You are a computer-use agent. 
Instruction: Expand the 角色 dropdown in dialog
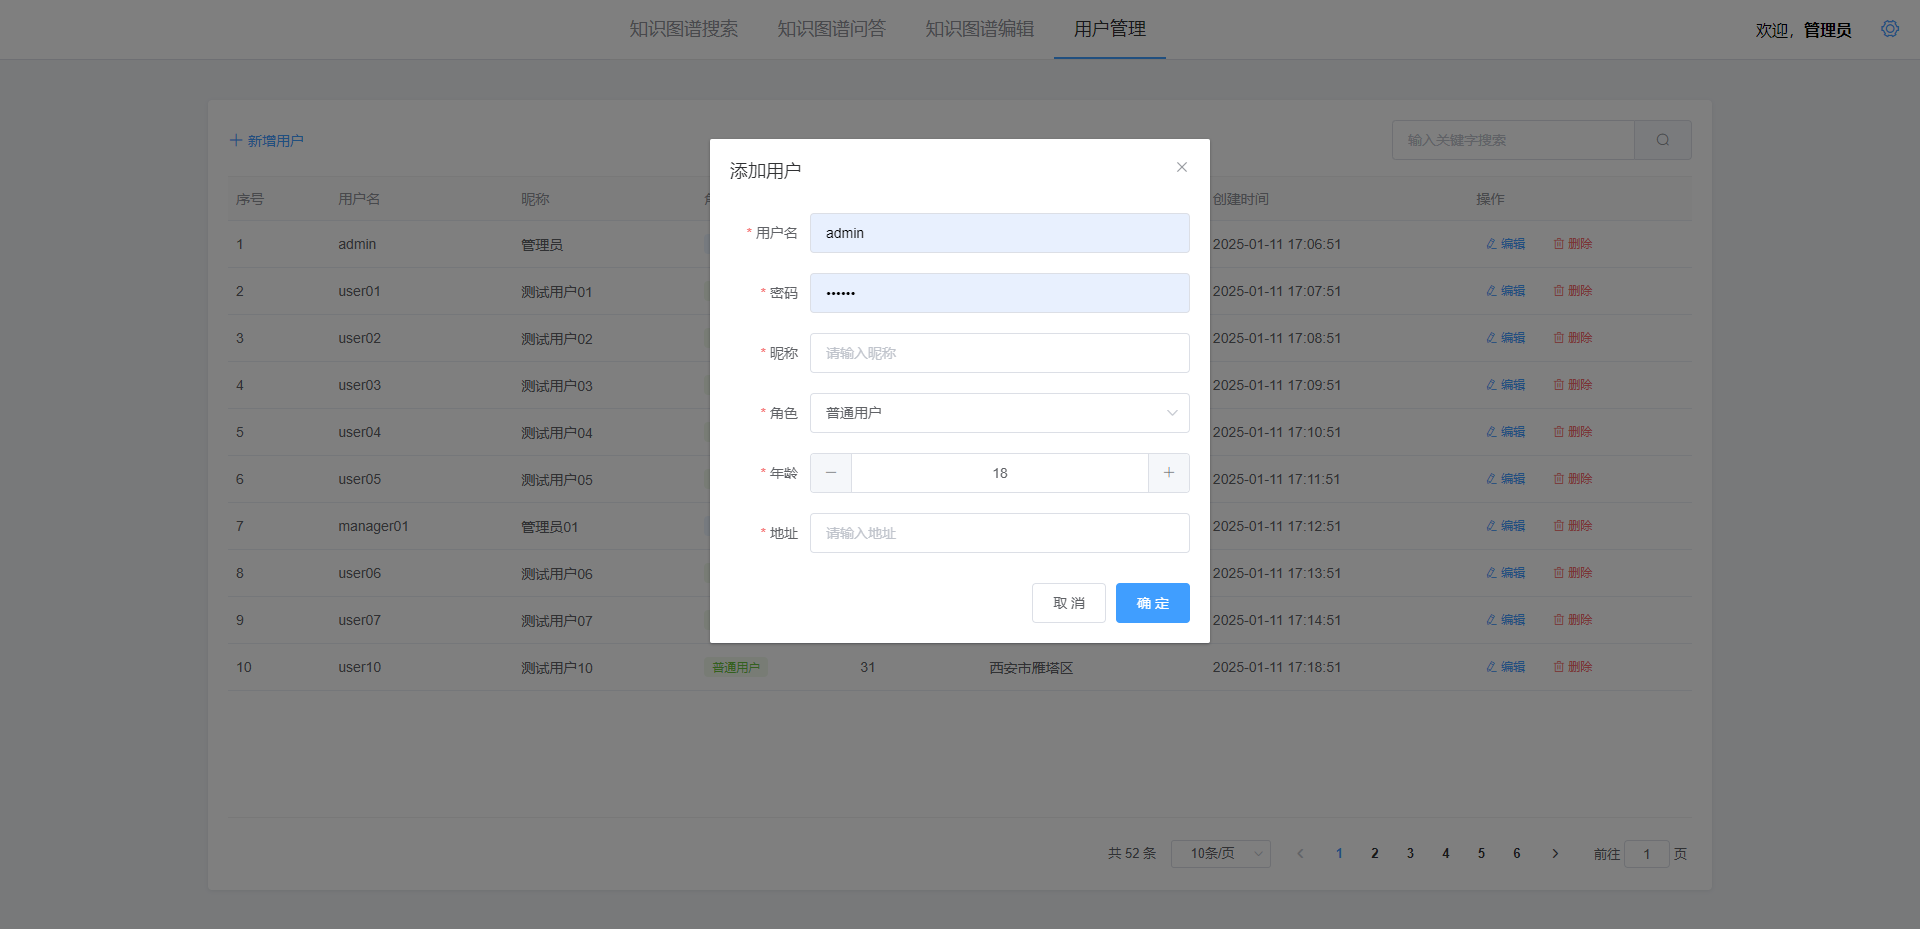tap(1000, 413)
